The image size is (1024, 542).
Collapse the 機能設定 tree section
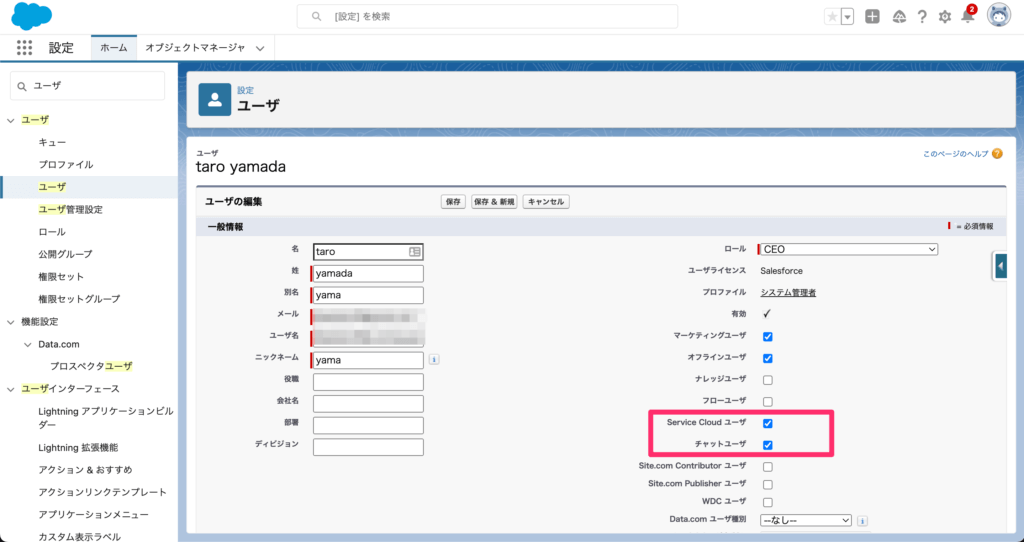[x=11, y=321]
